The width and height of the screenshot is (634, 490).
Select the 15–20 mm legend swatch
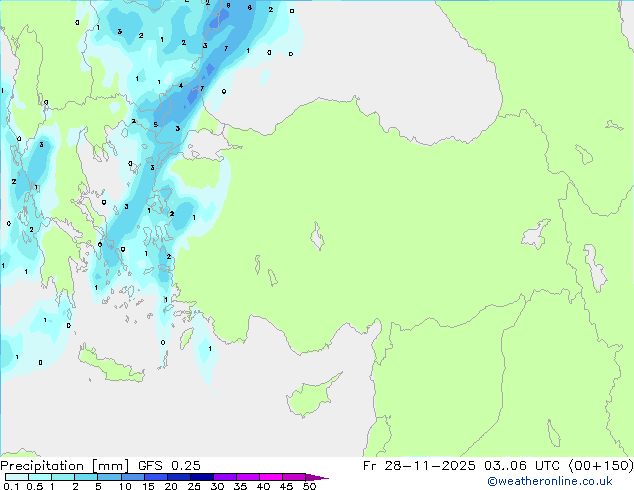[156, 477]
